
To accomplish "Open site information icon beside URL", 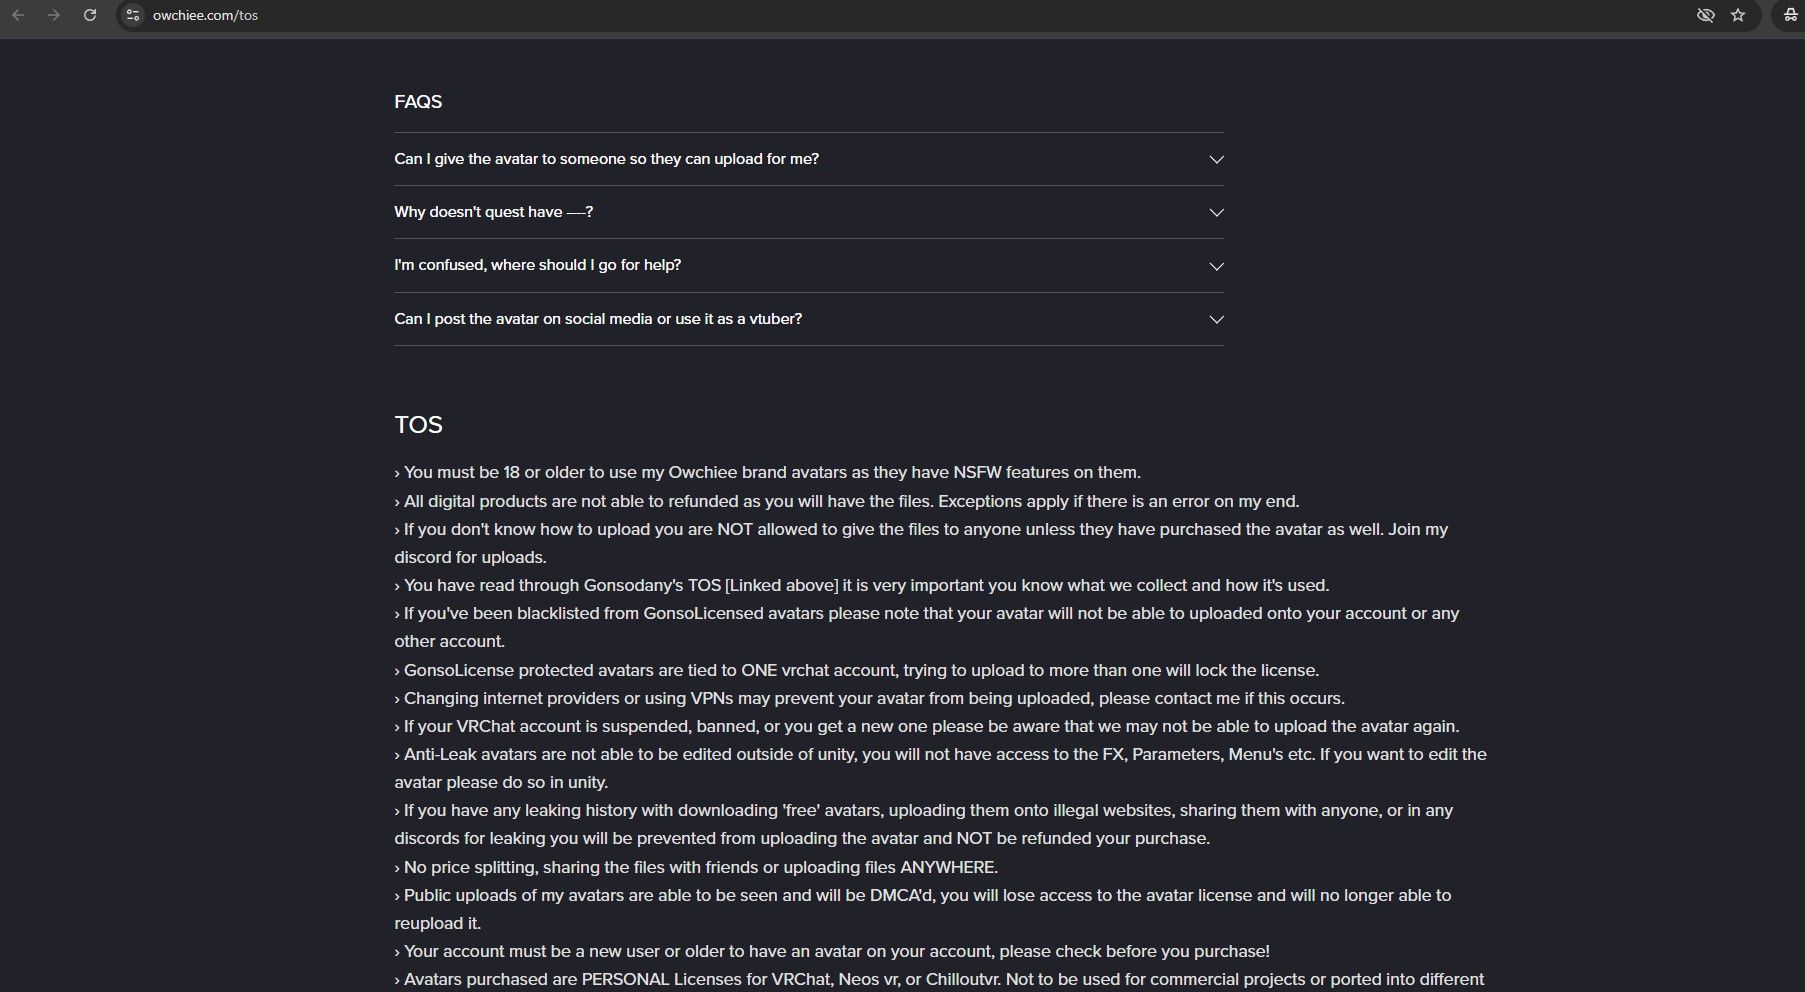I will [133, 15].
